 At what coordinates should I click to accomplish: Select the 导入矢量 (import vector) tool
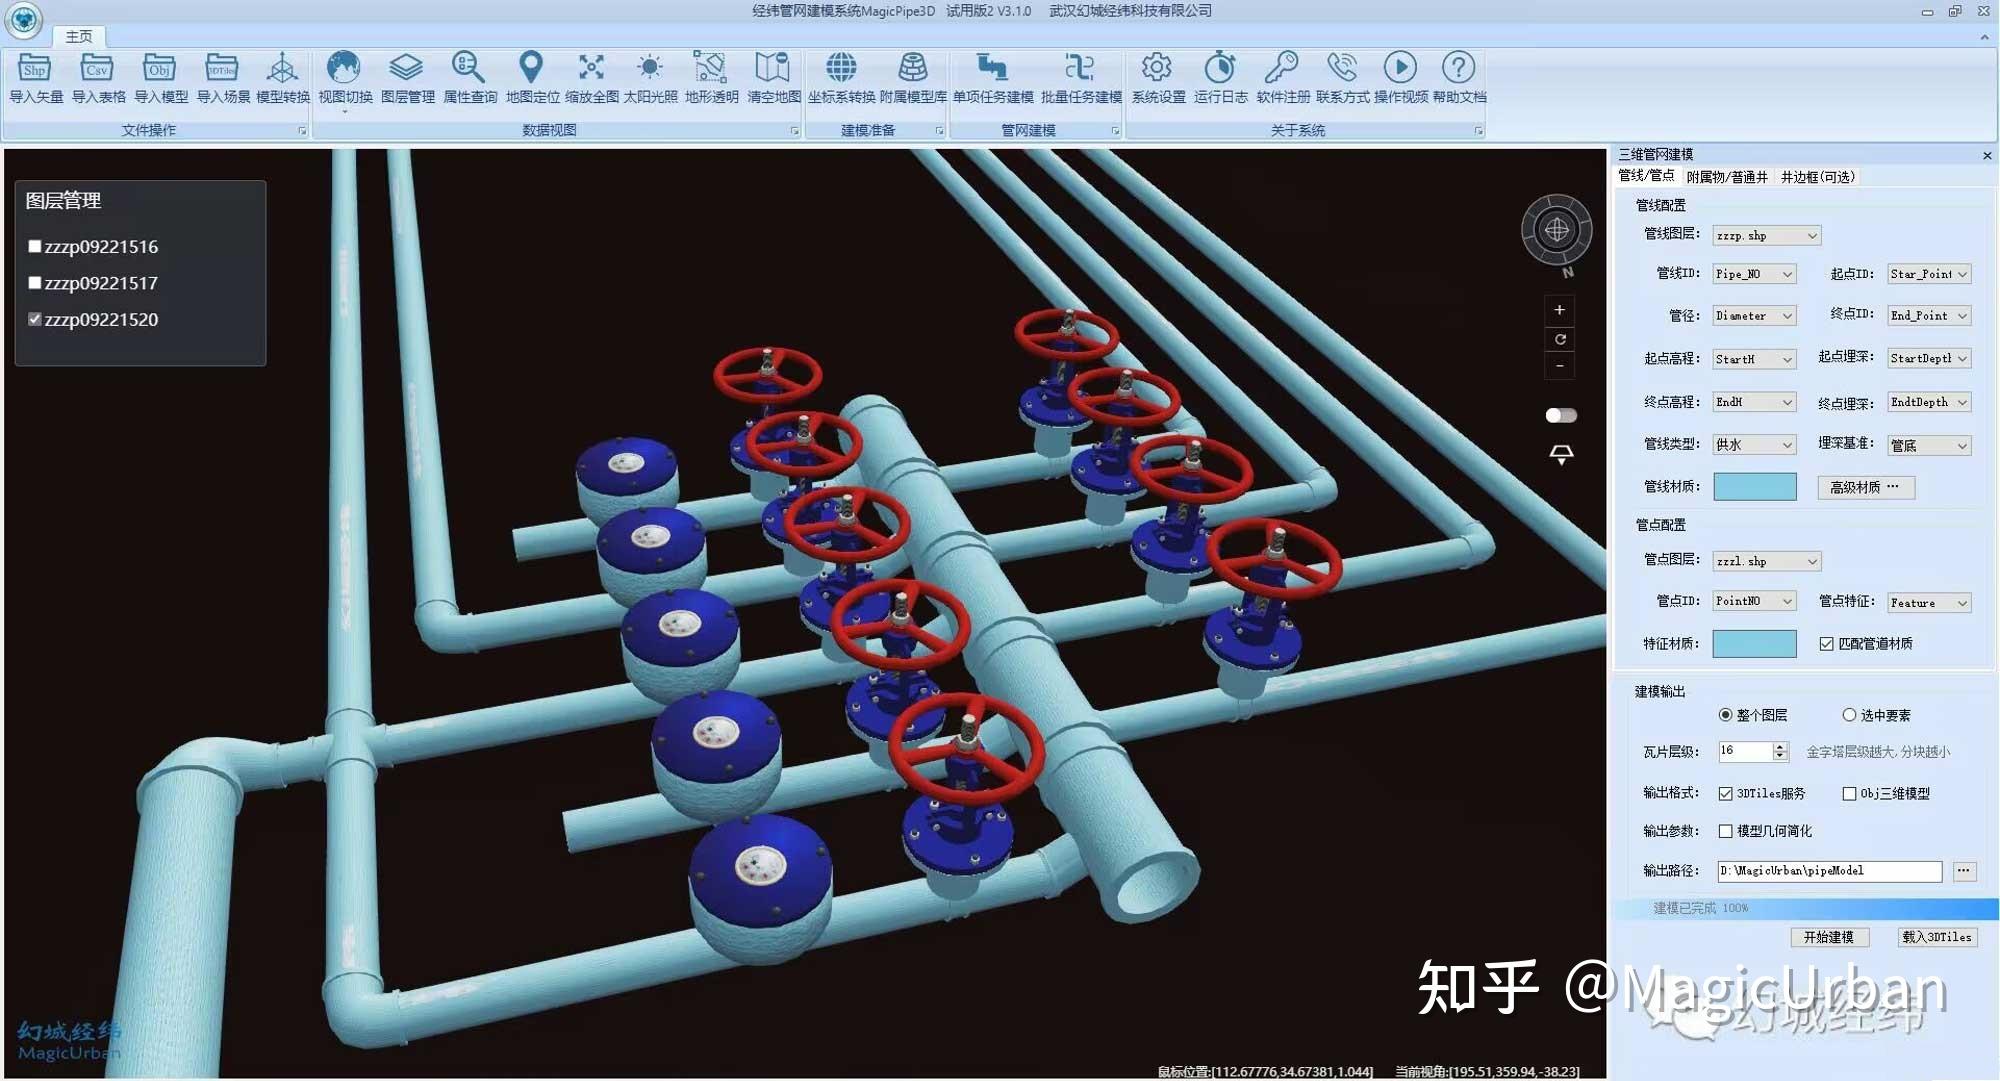(x=36, y=80)
